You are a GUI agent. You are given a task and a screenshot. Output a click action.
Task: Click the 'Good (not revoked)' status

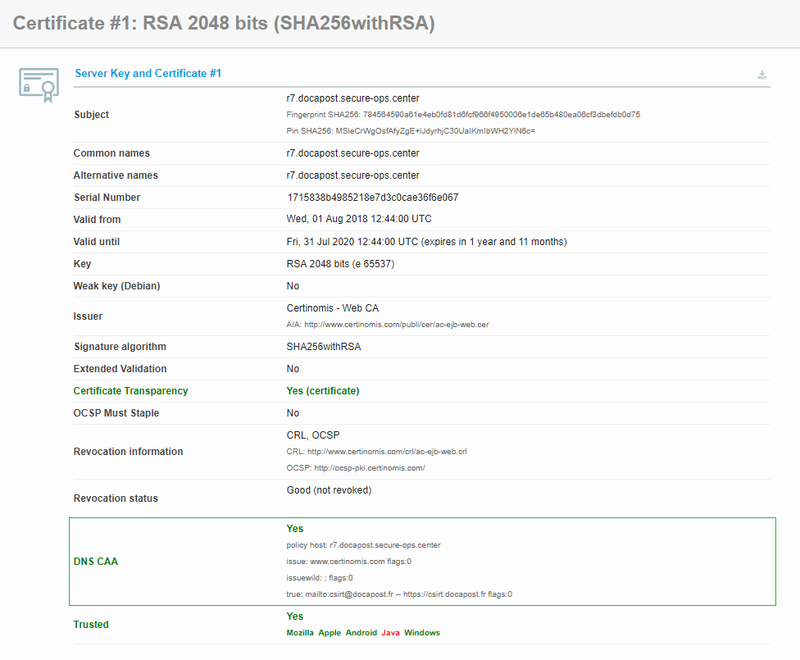(x=329, y=490)
